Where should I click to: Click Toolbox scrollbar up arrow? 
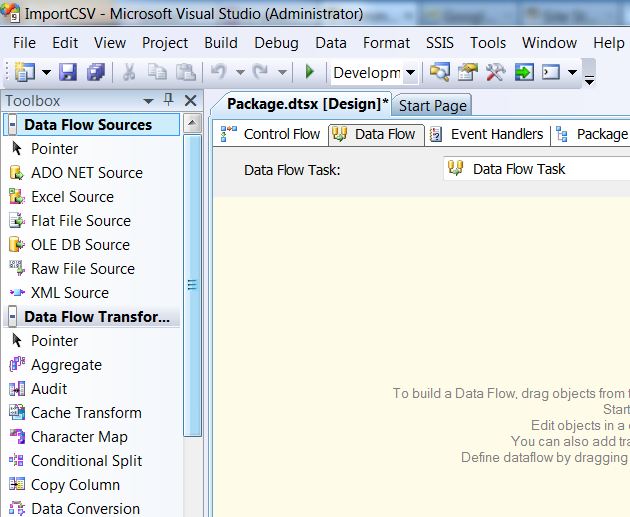(x=192, y=123)
